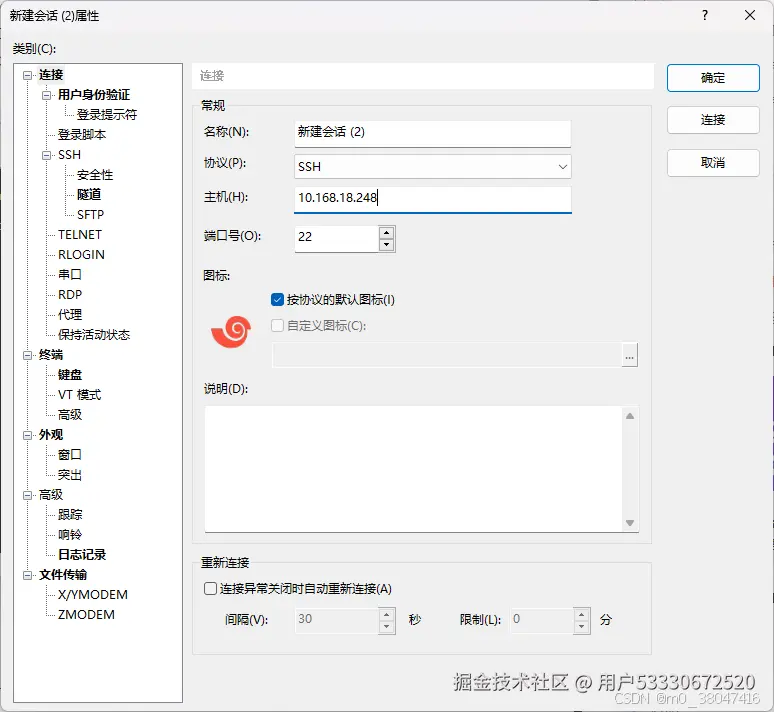
Task: Select 登录提示符 tree item
Action: (107, 115)
